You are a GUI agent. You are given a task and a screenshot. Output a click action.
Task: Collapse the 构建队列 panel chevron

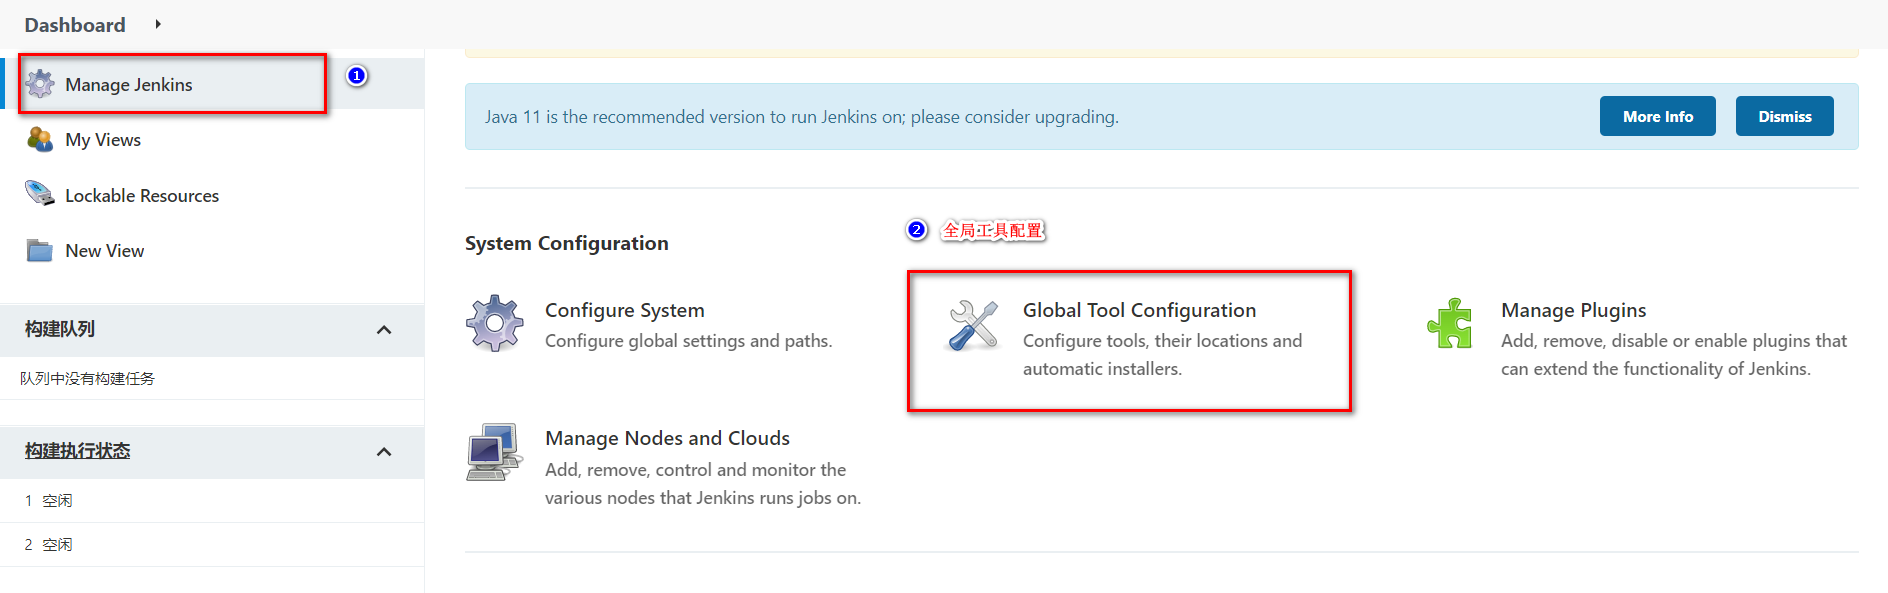pyautogui.click(x=384, y=330)
